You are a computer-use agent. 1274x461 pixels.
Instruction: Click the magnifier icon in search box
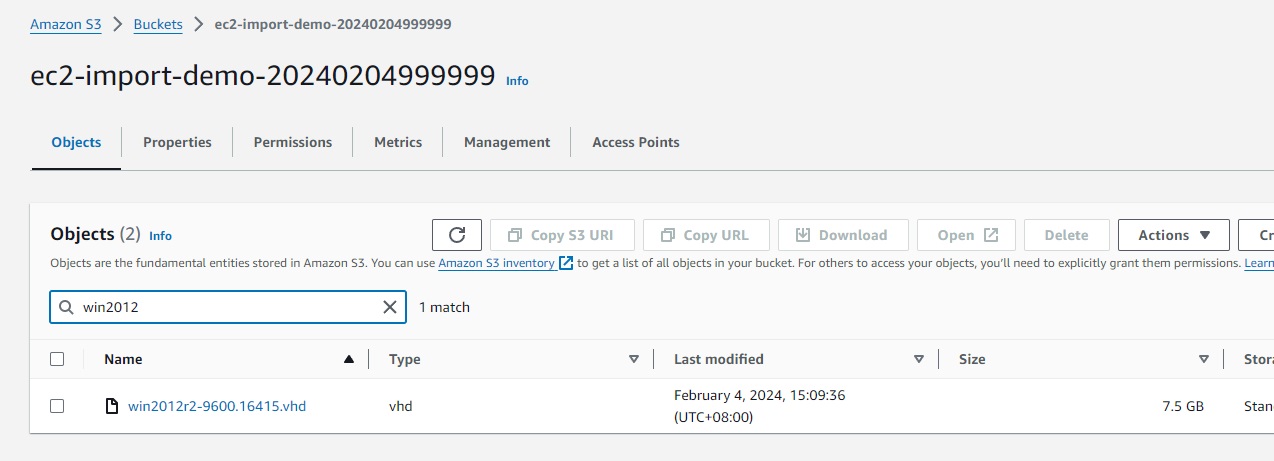pyautogui.click(x=67, y=307)
